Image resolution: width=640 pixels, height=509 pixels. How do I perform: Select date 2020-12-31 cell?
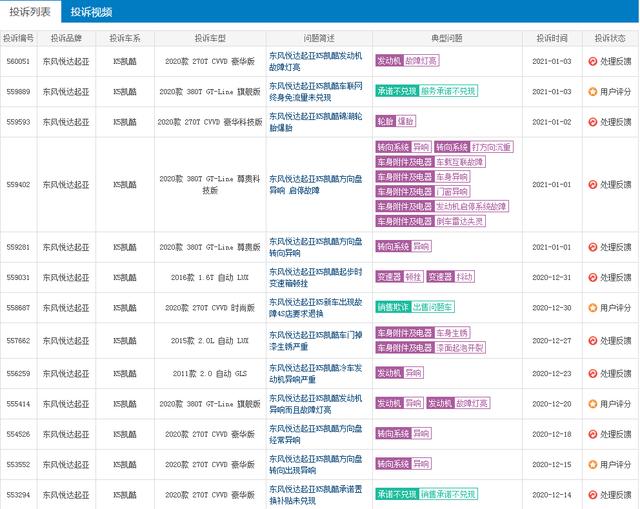tap(552, 277)
